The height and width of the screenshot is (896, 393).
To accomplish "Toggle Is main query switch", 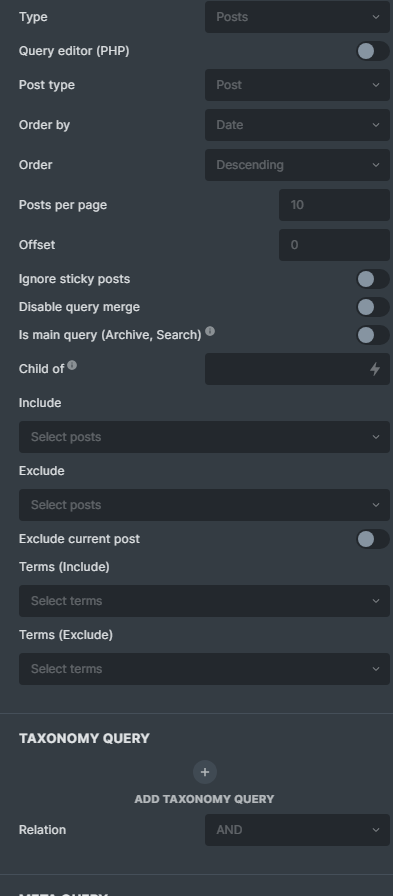I will [373, 335].
